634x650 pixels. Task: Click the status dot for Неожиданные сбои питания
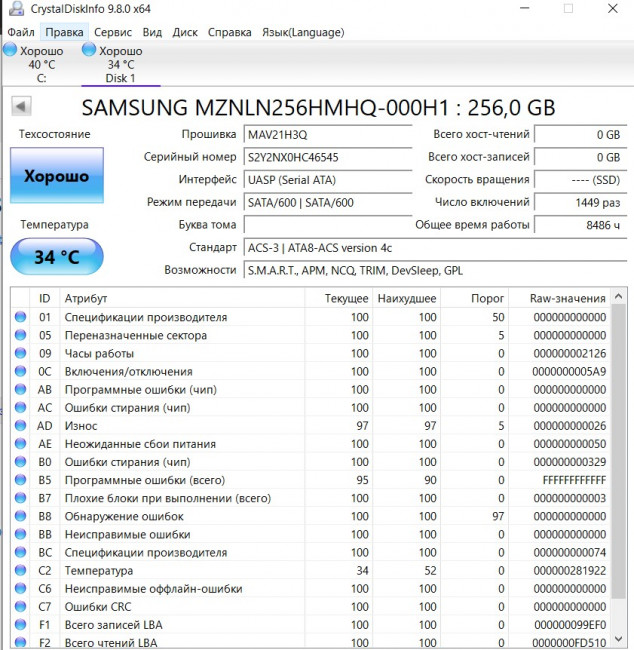pyautogui.click(x=20, y=444)
